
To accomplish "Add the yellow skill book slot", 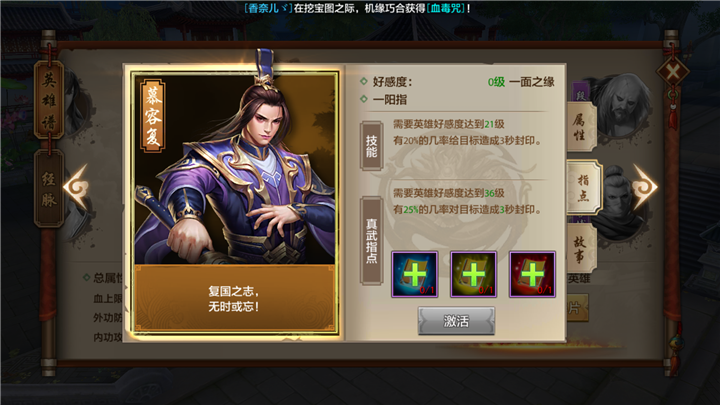I will tap(473, 274).
